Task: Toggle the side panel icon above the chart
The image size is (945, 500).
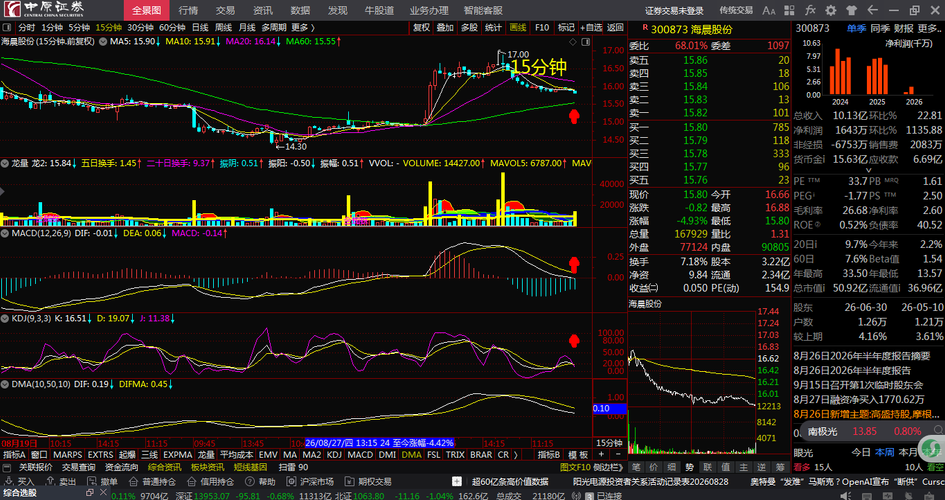Action: tap(585, 42)
